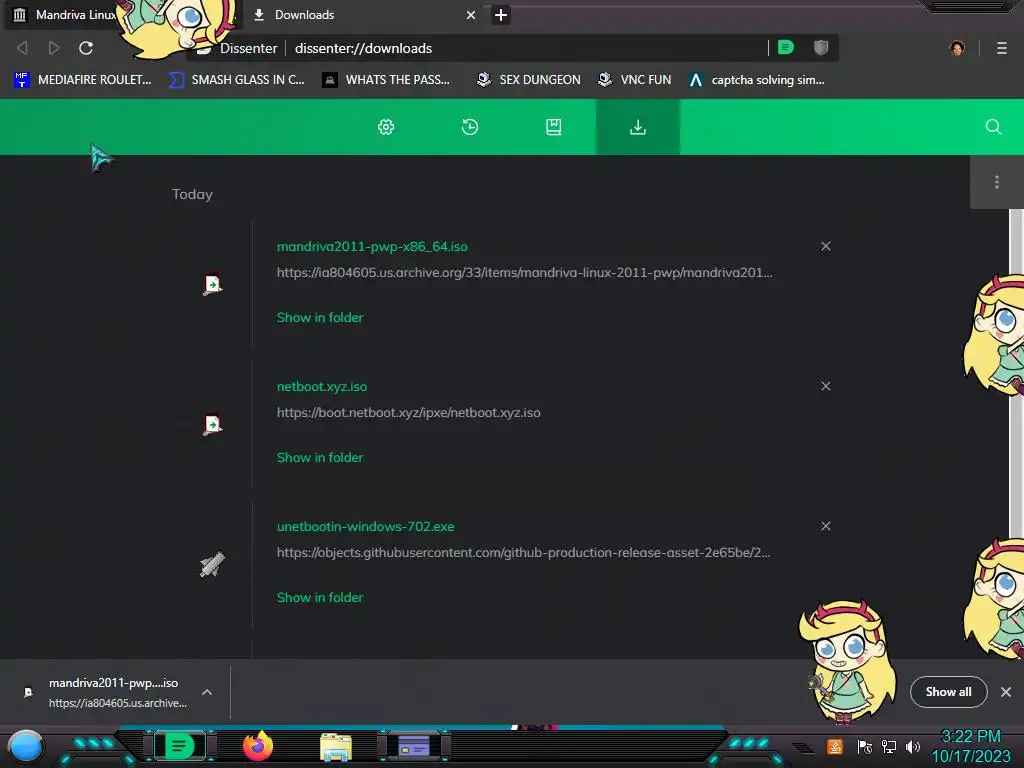Viewport: 1024px width, 768px height.
Task: Launch Firefox from the taskbar
Action: [x=258, y=746]
